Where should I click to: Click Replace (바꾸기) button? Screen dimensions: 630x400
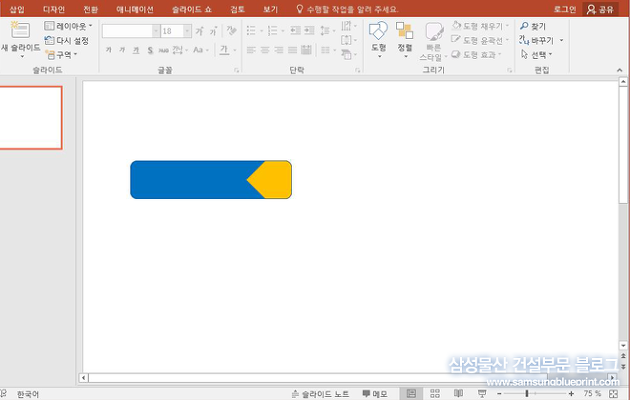click(536, 40)
